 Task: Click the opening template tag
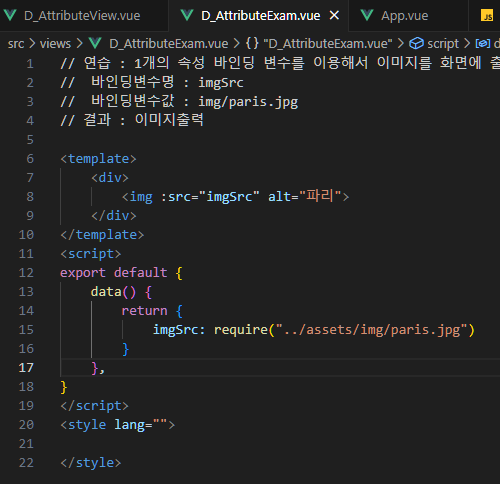pos(98,159)
